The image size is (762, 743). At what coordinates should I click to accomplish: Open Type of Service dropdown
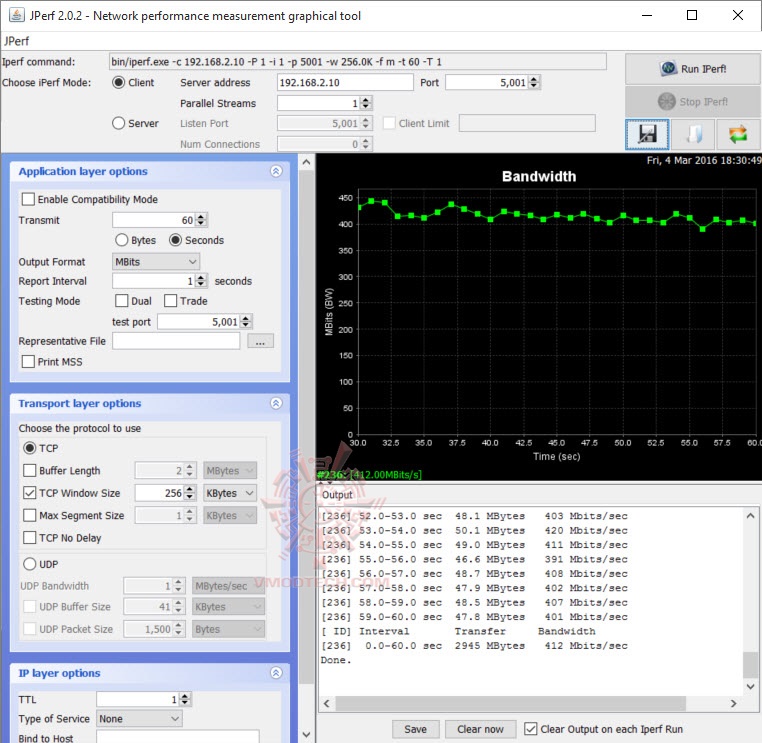pos(139,719)
